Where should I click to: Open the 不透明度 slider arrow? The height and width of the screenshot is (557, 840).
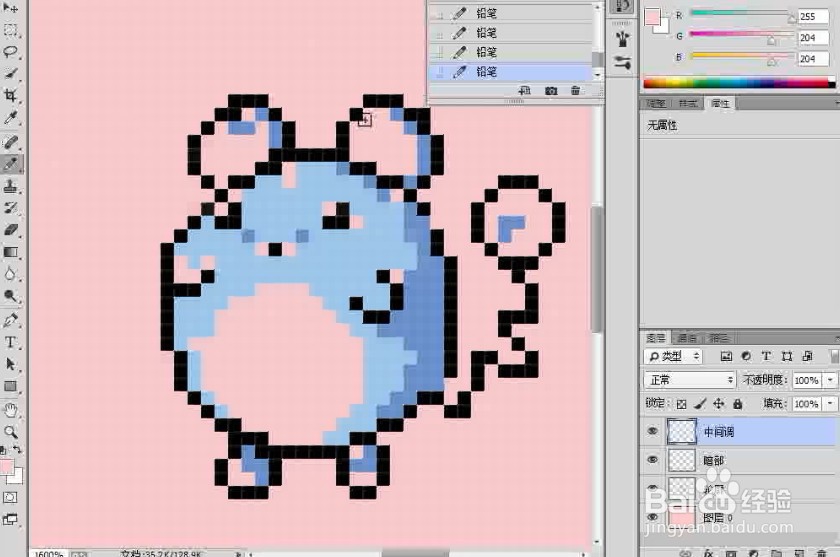click(830, 380)
